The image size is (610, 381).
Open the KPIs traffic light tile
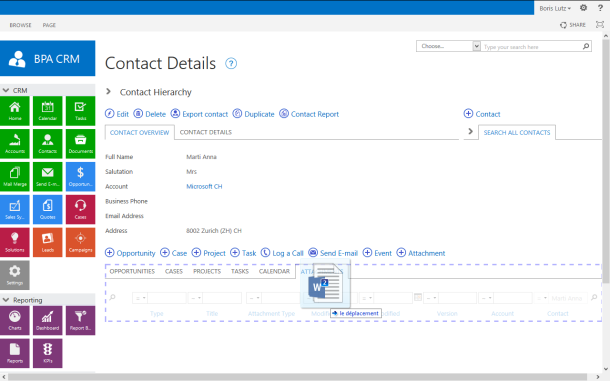point(47,353)
